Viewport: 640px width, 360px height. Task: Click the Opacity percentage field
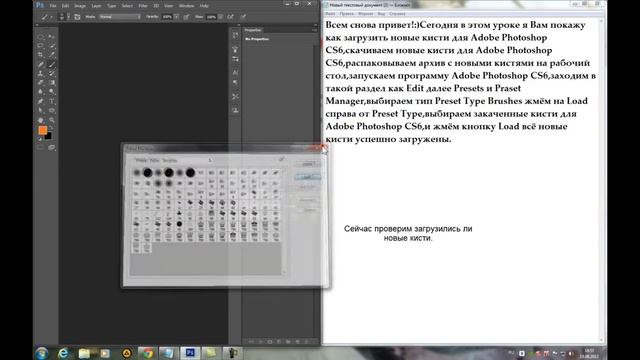(x=167, y=17)
